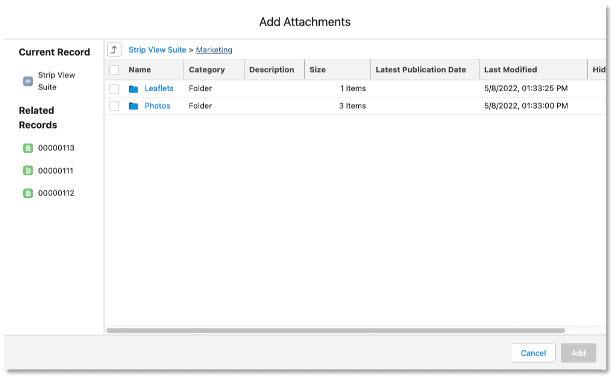Sort by the Category column header

[x=207, y=70]
